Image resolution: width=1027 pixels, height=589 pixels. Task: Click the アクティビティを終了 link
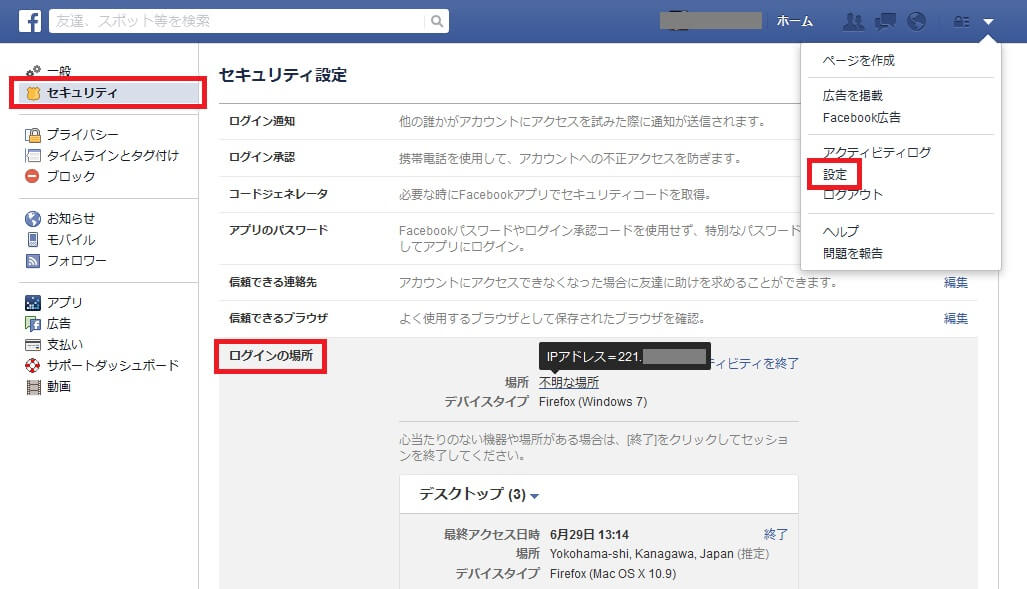755,363
